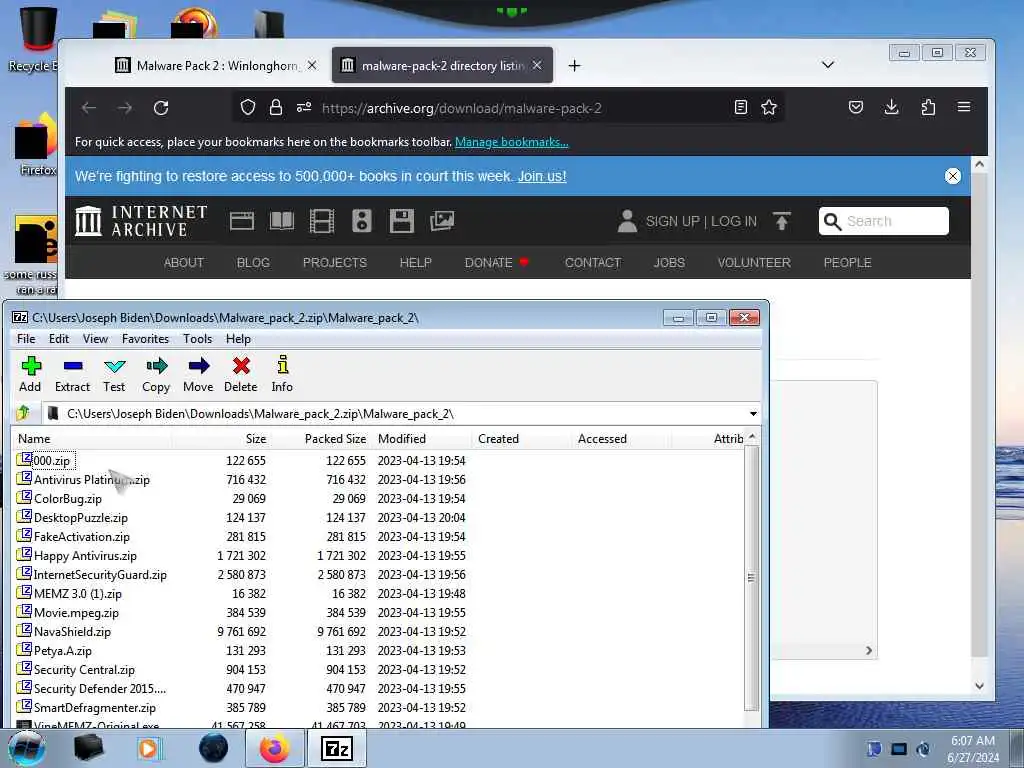Click the Move tool in 7-Zip toolbar
Image resolution: width=1024 pixels, height=768 pixels.
tap(198, 374)
